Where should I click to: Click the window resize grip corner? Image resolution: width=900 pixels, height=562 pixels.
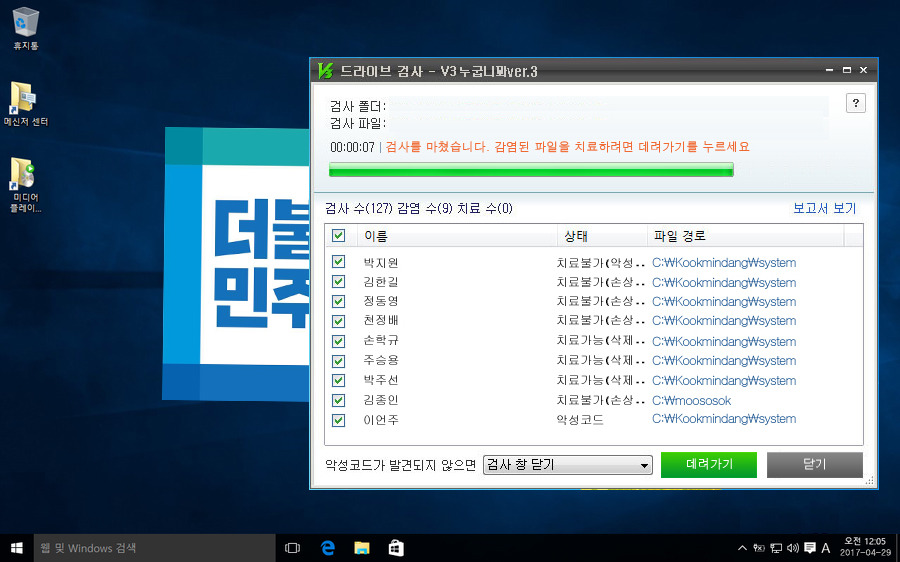[x=870, y=481]
